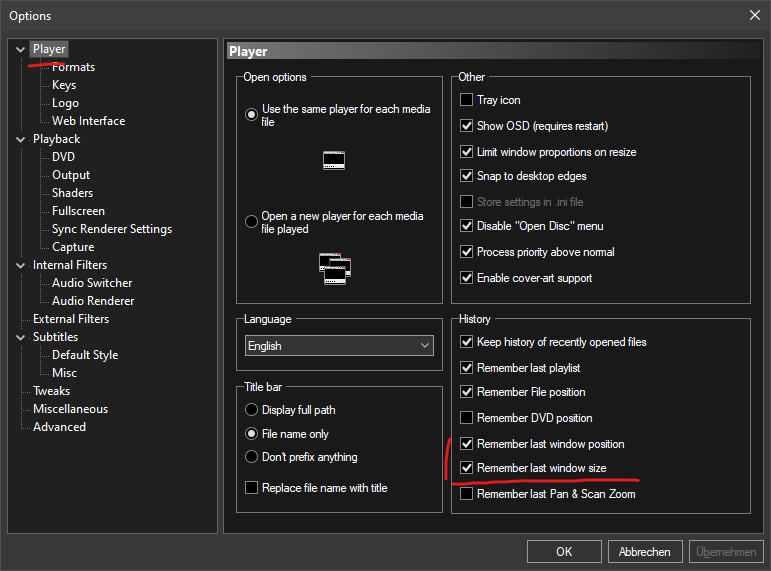
Task: Select File name only radio button
Action: (251, 433)
